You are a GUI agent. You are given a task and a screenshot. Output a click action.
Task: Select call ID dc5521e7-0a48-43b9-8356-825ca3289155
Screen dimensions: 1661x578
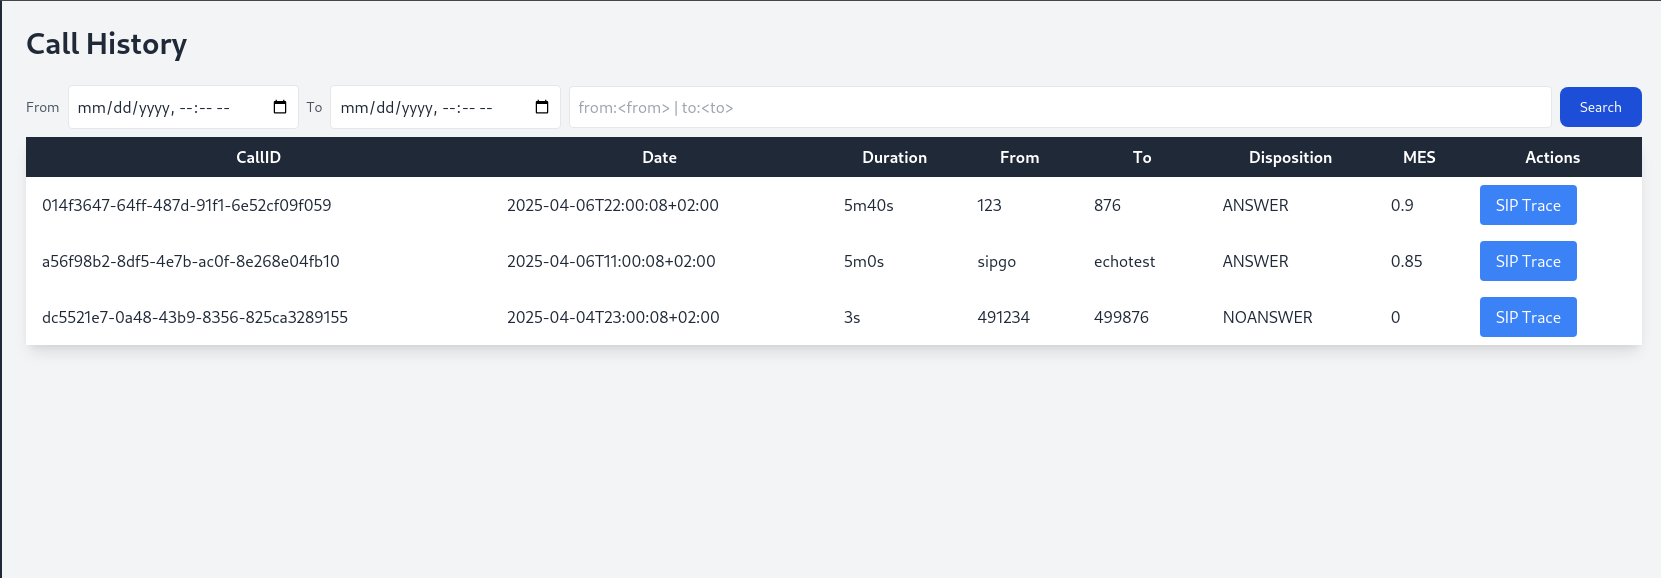click(x=195, y=317)
